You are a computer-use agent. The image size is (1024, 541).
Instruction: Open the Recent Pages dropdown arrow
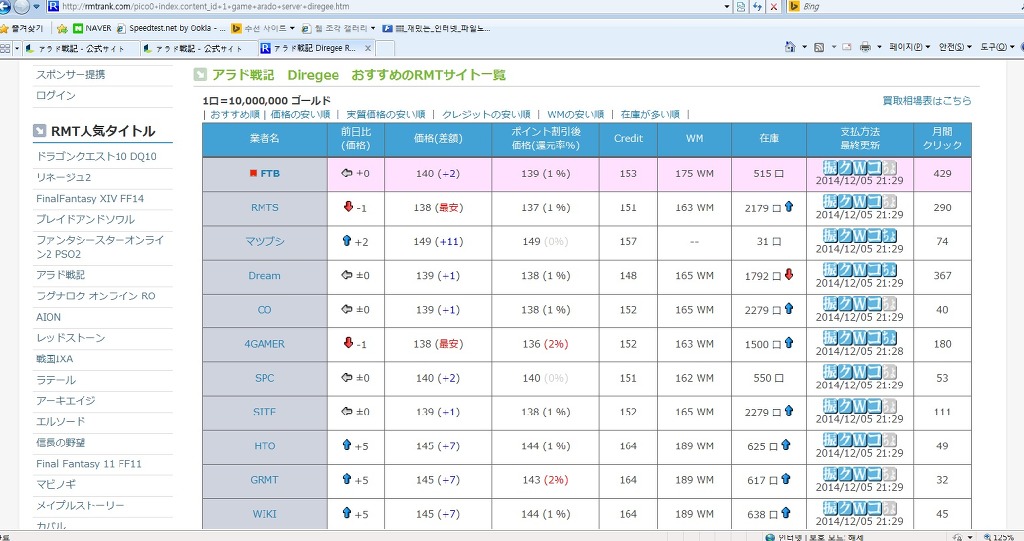[37, 7]
